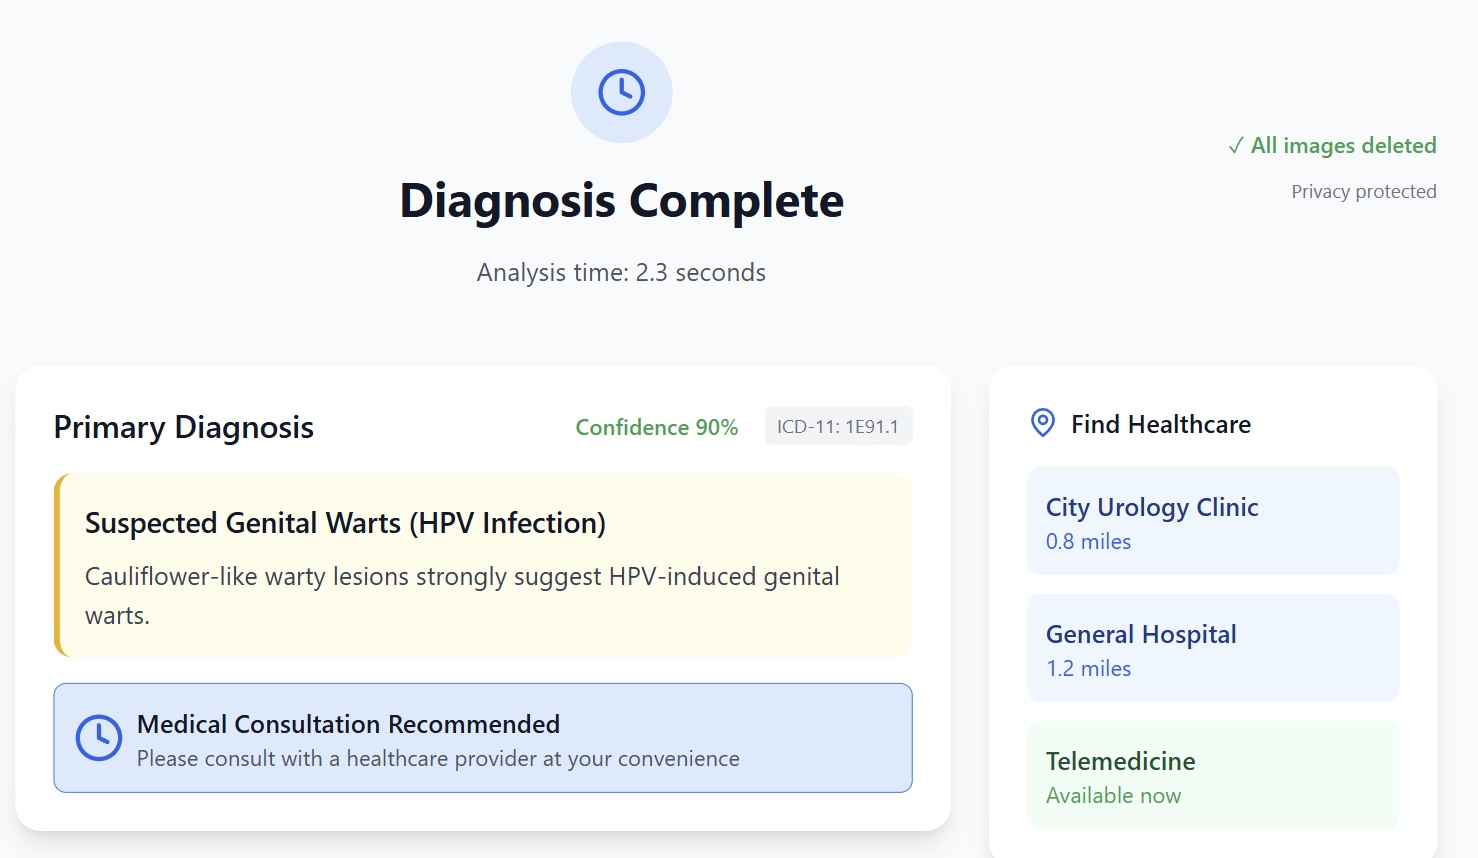Image resolution: width=1478 pixels, height=858 pixels.
Task: Click the cauliflower-like lesions description text
Action: (x=462, y=596)
